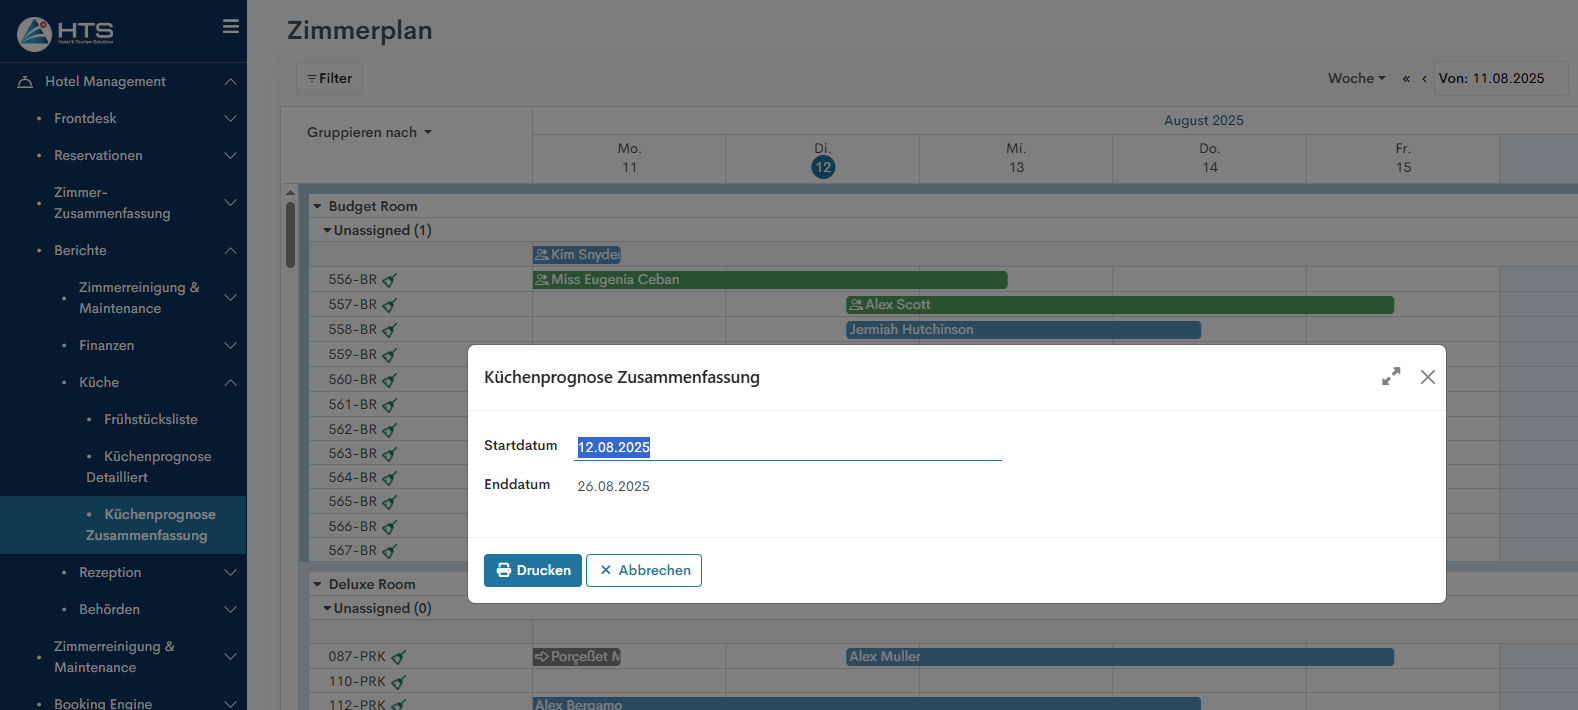This screenshot has height=710, width=1578.
Task: Jump back with the double-arrow previous icon
Action: (1406, 79)
